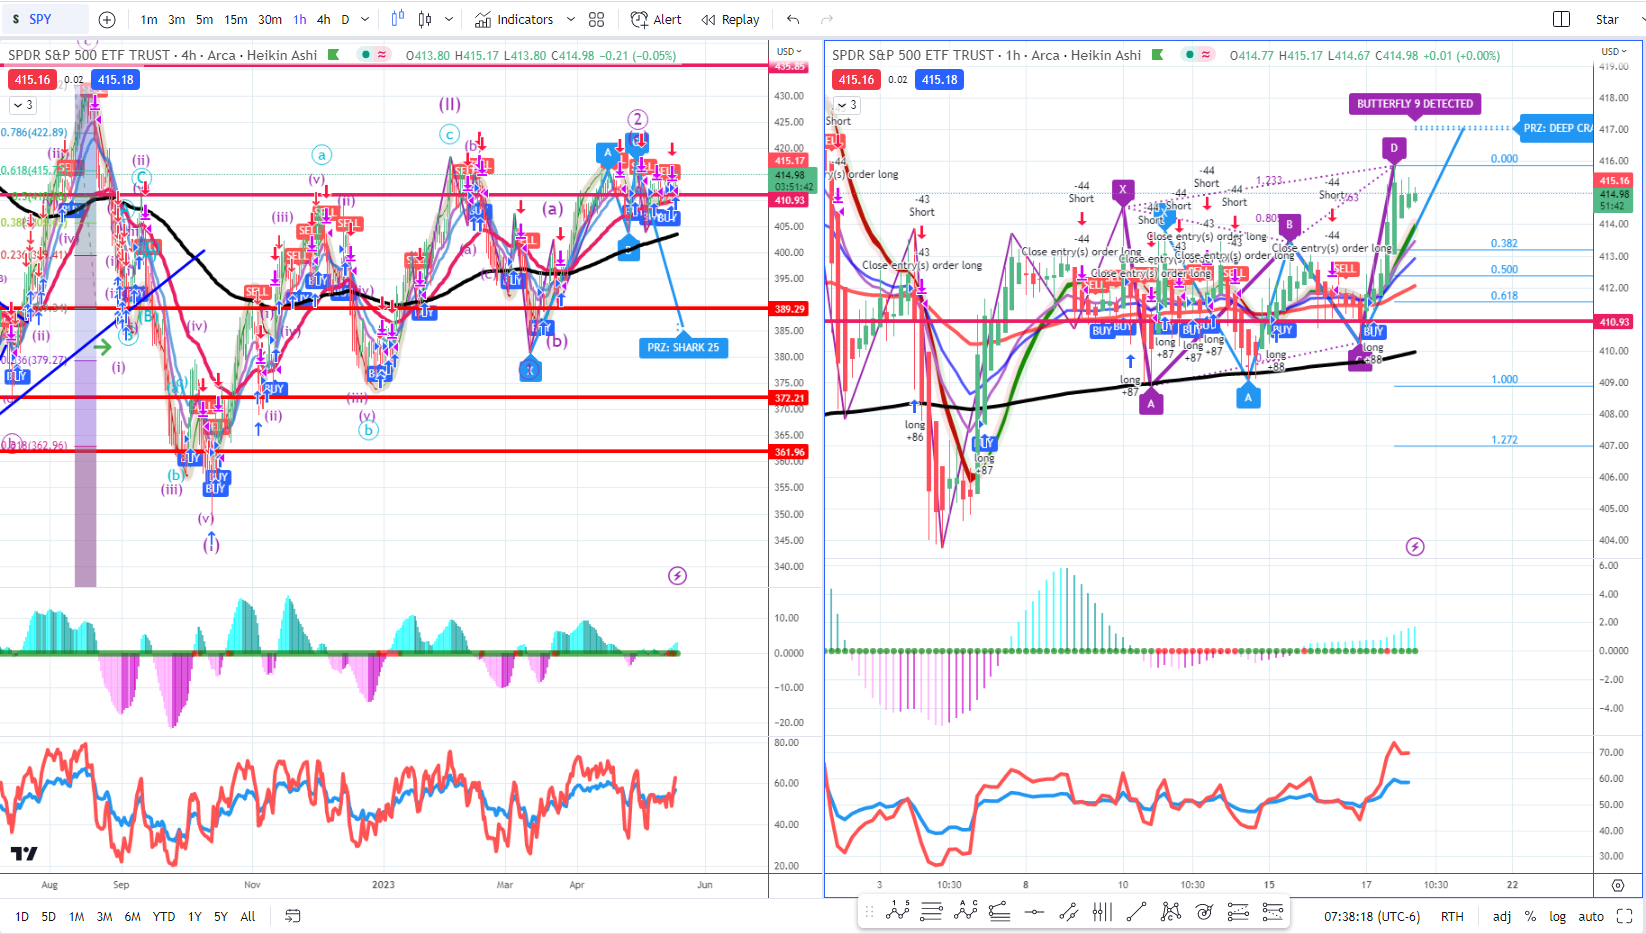The image size is (1646, 934).
Task: Click the lightning bolt icon on 1h chart
Action: click(1415, 547)
